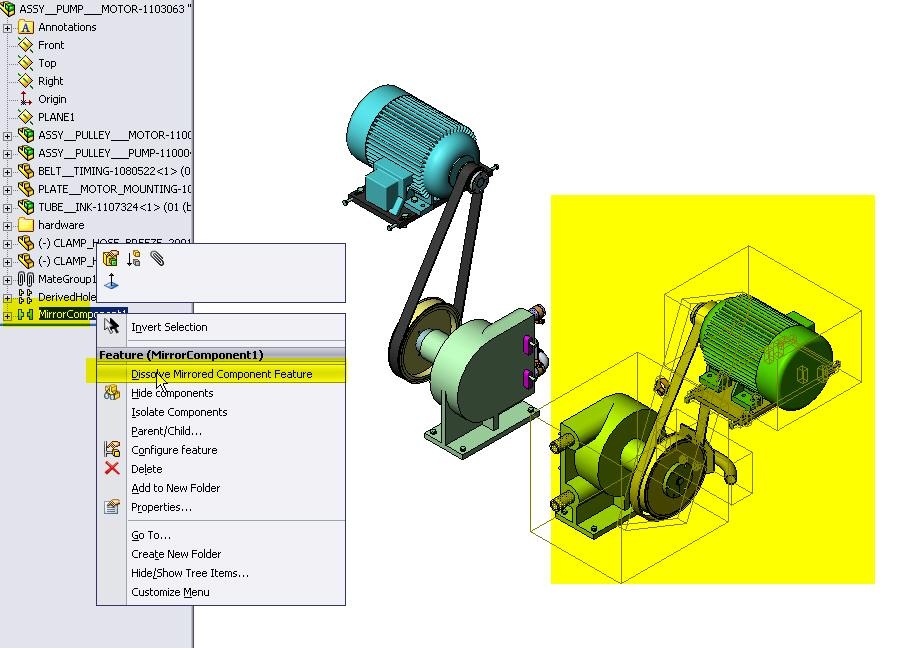Click the hardware folder icon
Image resolution: width=922 pixels, height=648 pixels.
26,225
